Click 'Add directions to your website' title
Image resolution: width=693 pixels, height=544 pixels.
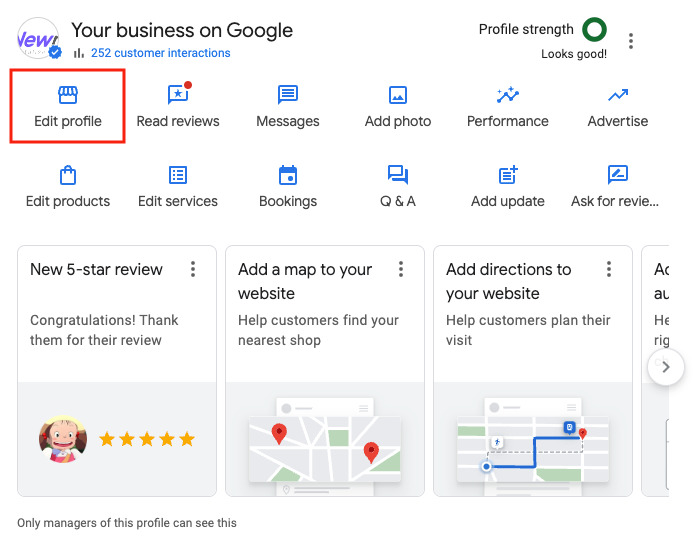[x=509, y=281]
